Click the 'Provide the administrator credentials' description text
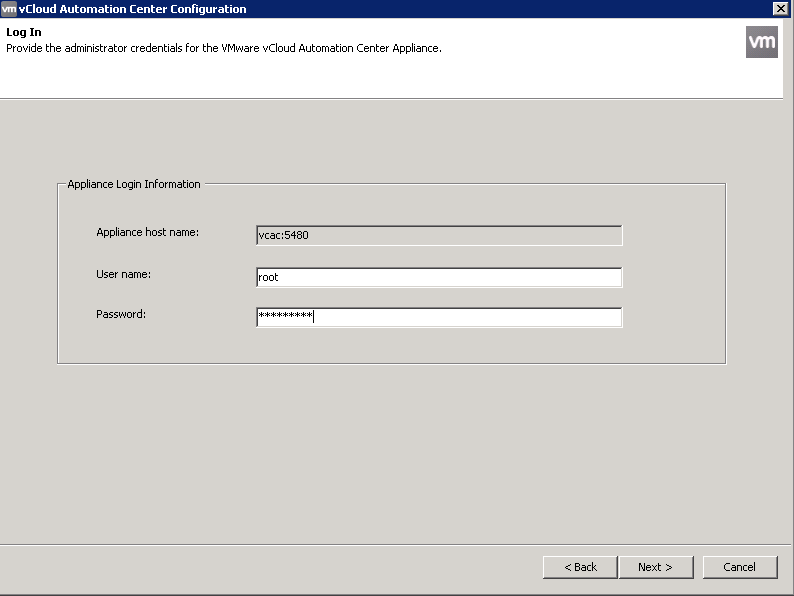The image size is (794, 596). (224, 48)
